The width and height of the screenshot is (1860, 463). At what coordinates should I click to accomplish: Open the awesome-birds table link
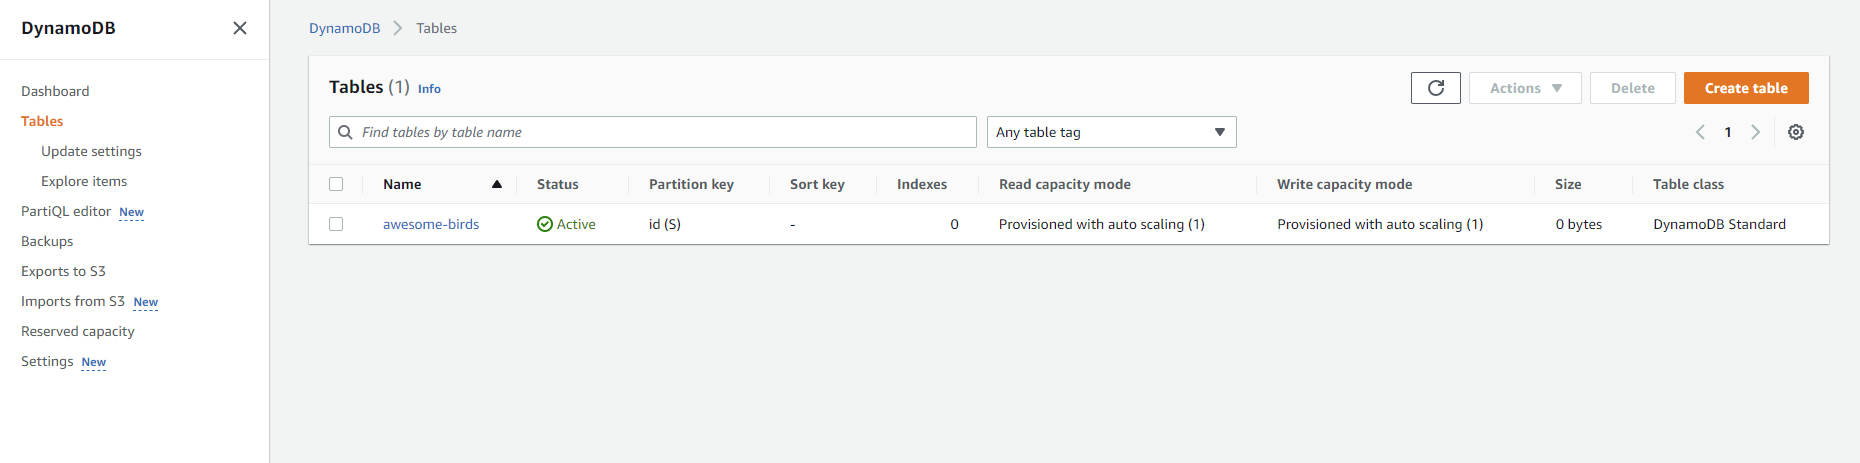(431, 224)
